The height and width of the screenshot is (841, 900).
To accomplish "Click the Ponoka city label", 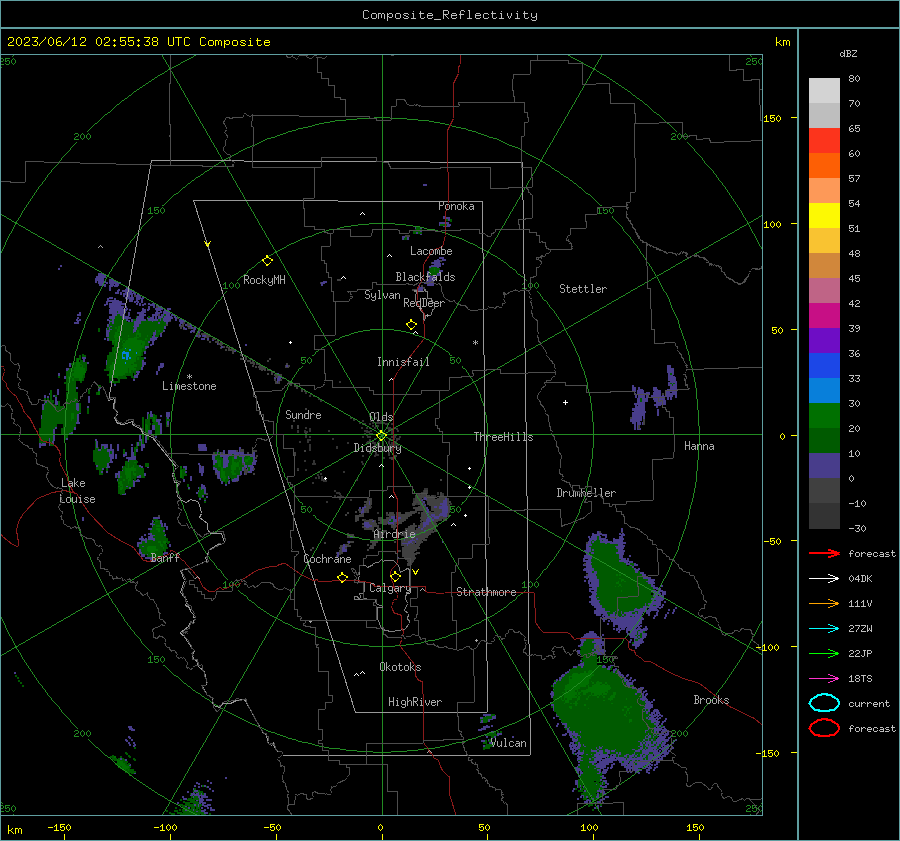I will [456, 206].
